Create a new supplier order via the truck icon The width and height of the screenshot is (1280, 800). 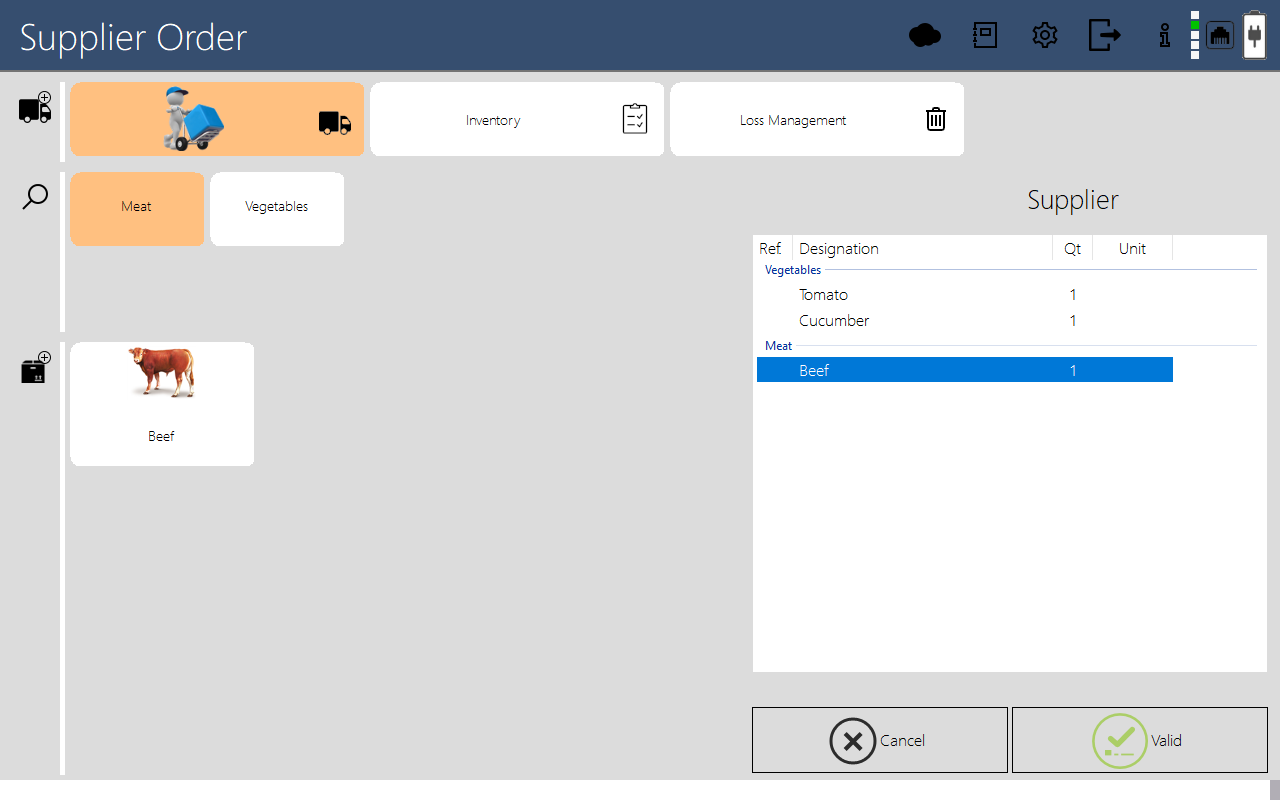(x=34, y=107)
